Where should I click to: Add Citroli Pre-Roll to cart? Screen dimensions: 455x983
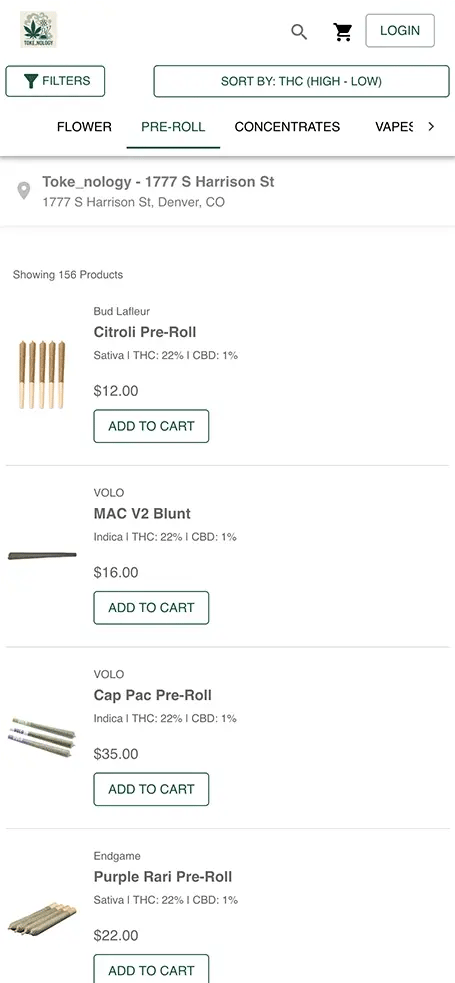pos(151,426)
